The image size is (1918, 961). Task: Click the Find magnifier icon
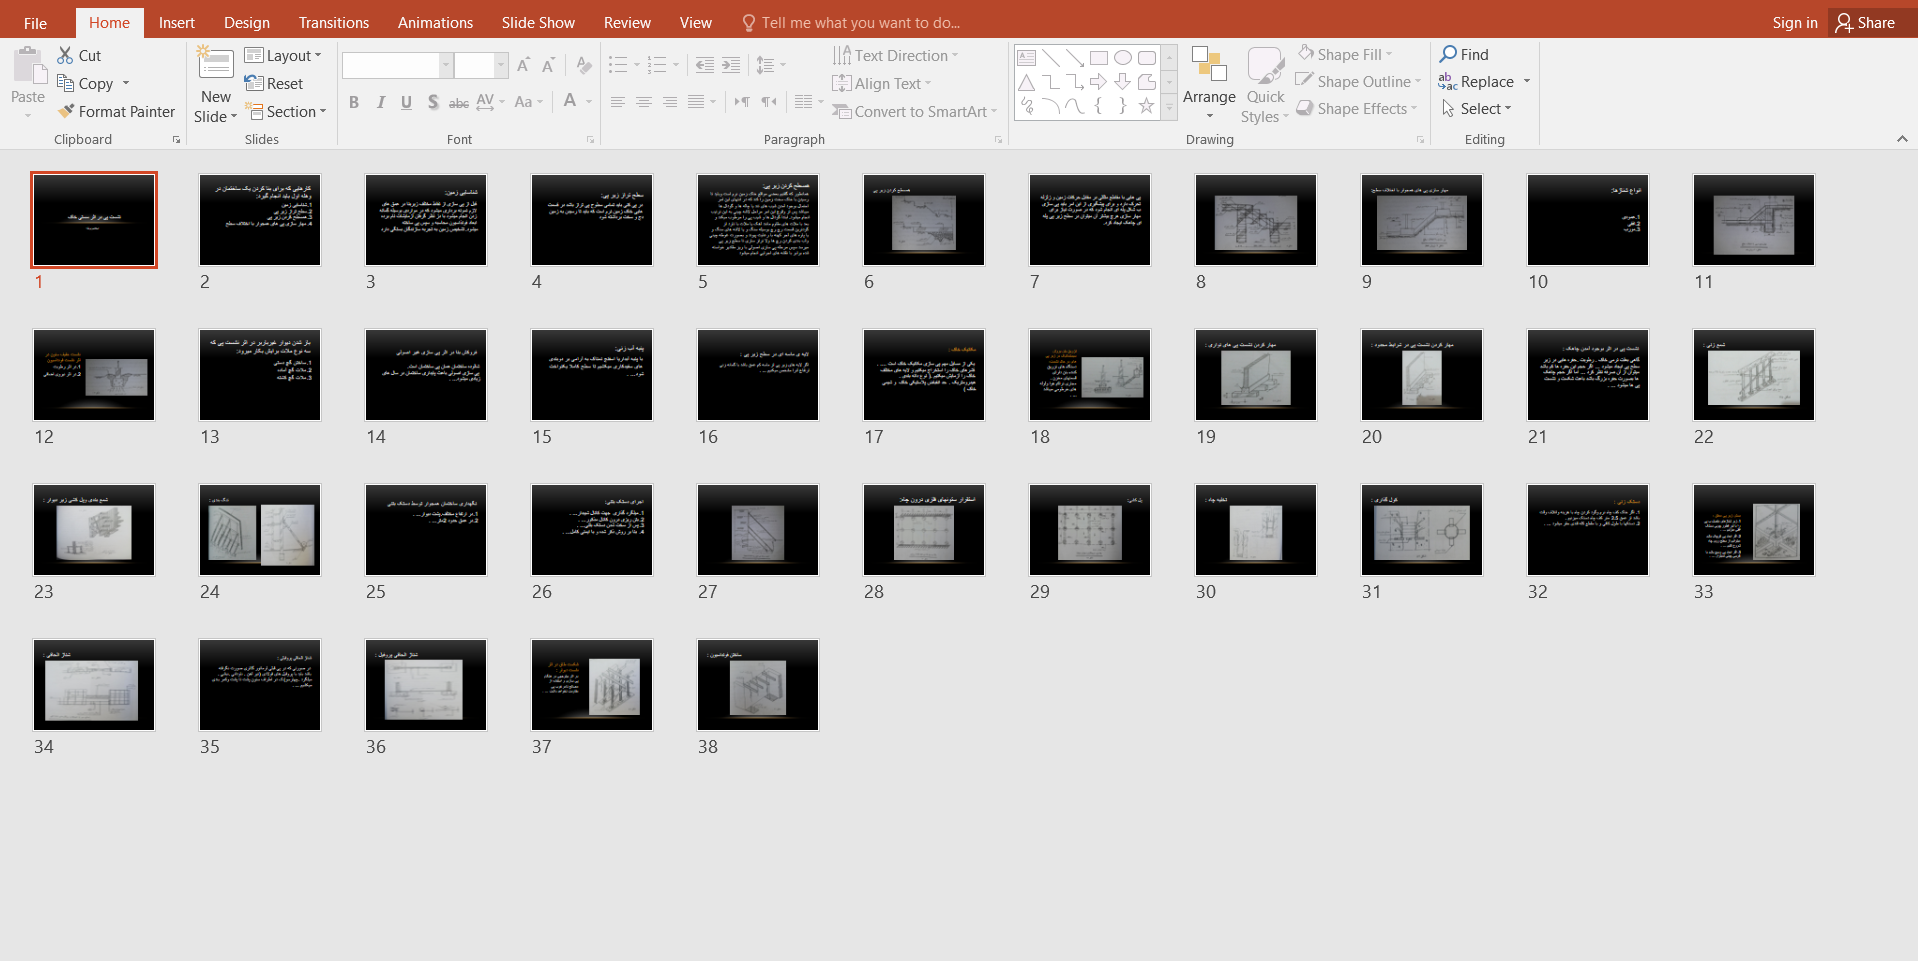[1448, 54]
